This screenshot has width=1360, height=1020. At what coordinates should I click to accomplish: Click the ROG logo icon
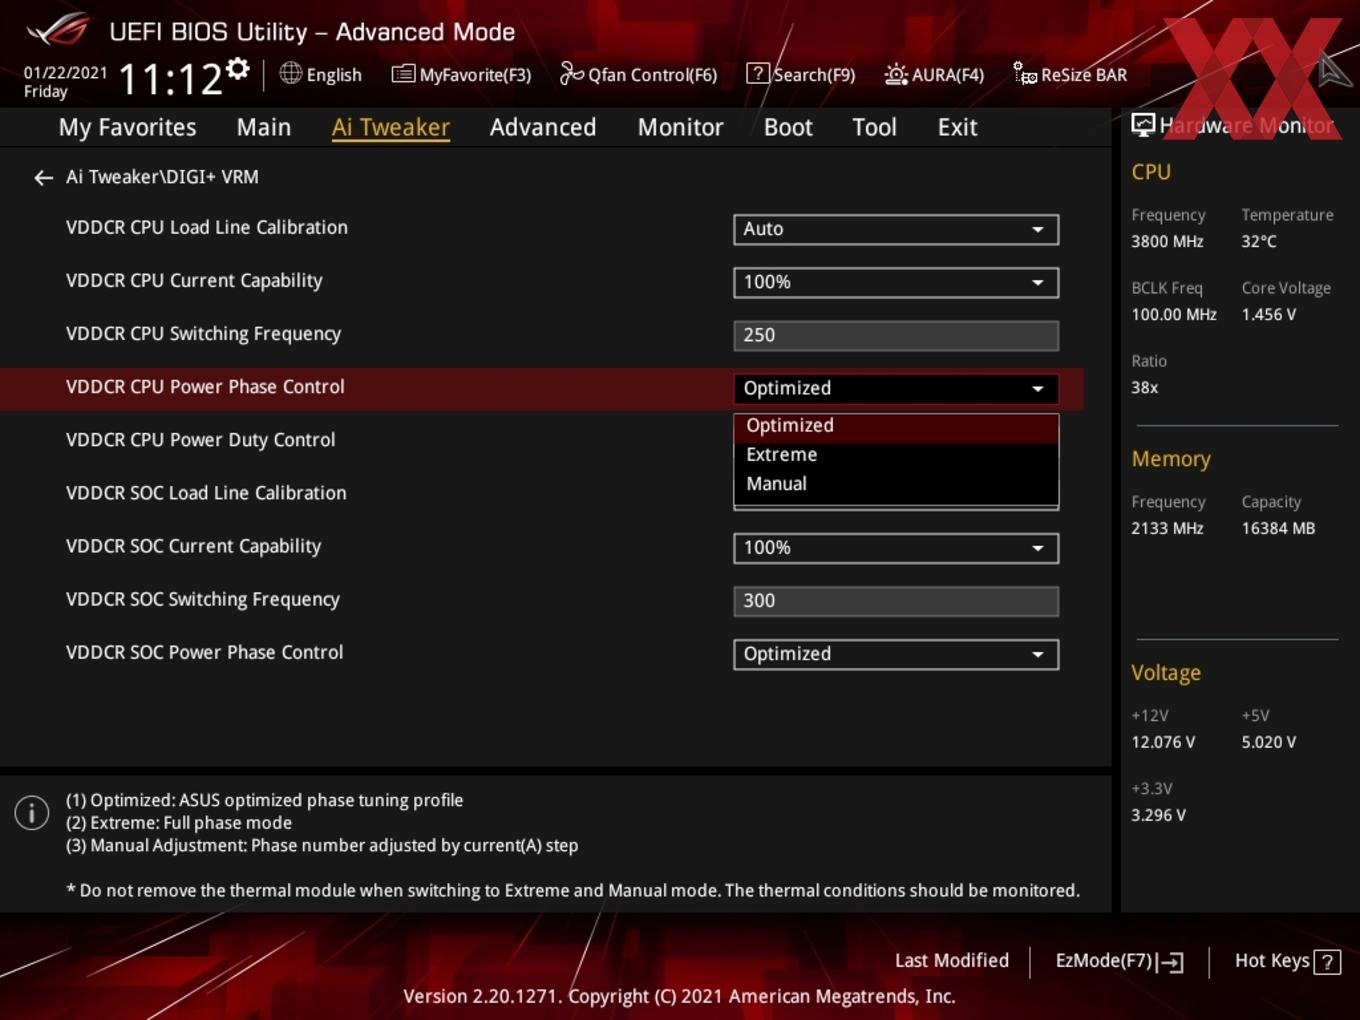(58, 30)
